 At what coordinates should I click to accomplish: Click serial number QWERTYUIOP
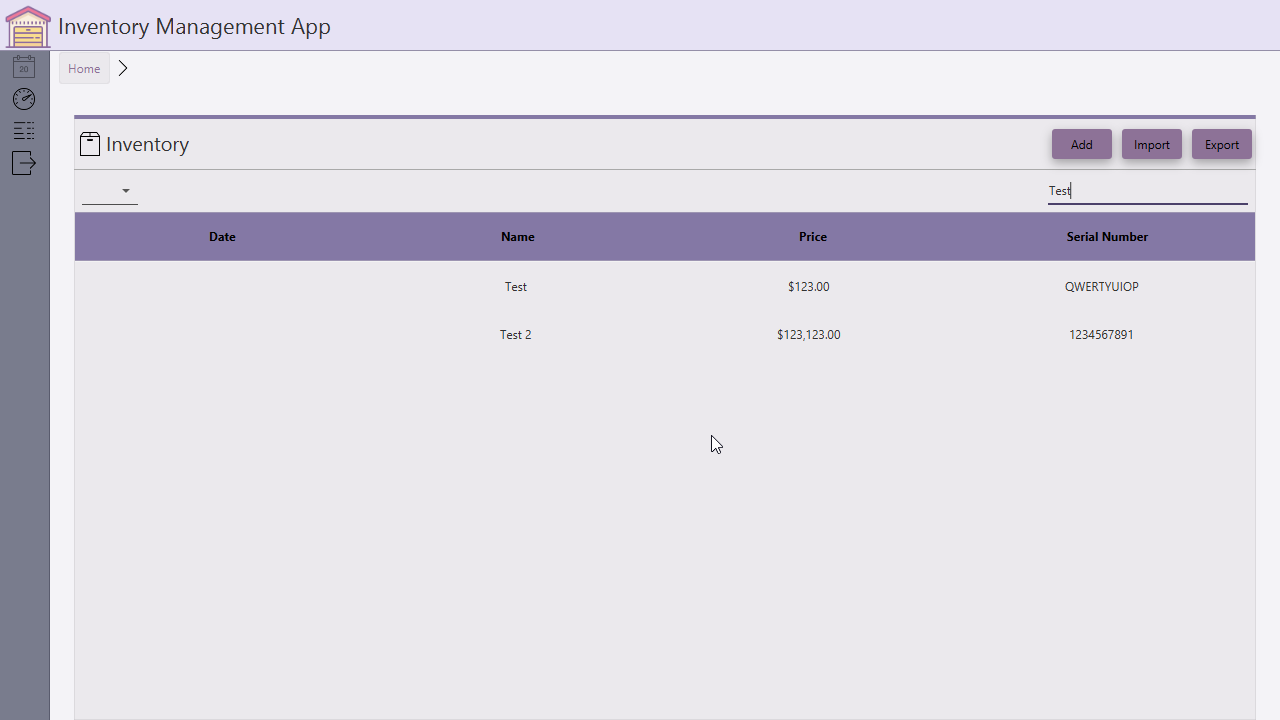tap(1102, 286)
